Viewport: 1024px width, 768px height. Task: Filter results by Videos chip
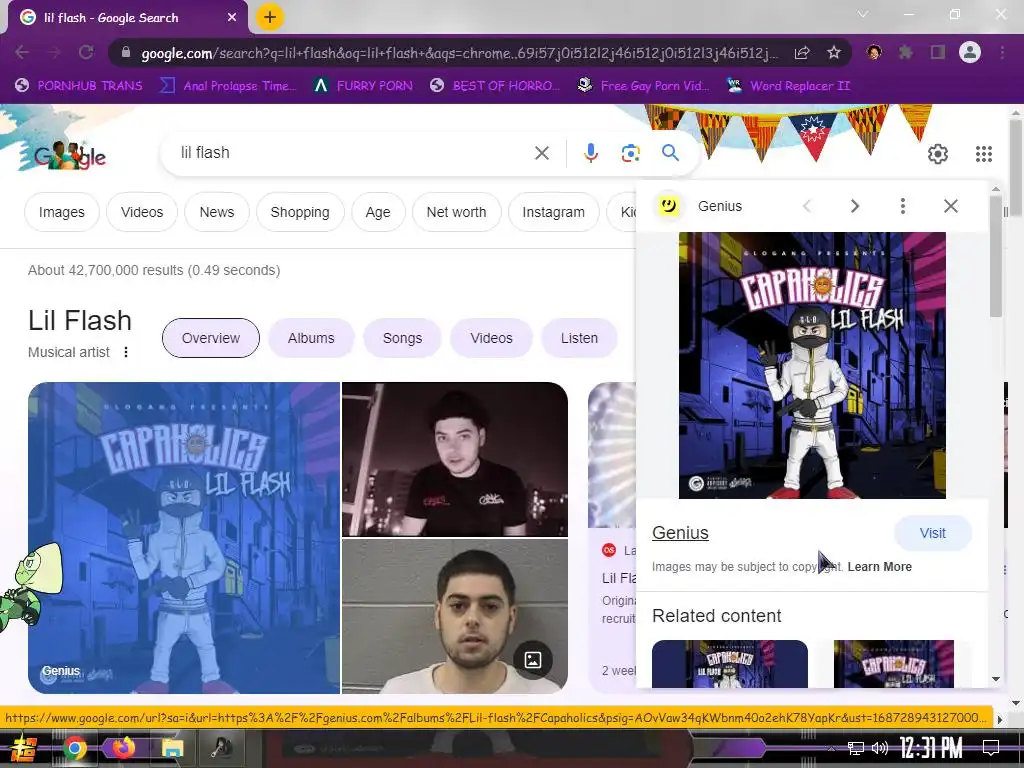(142, 212)
